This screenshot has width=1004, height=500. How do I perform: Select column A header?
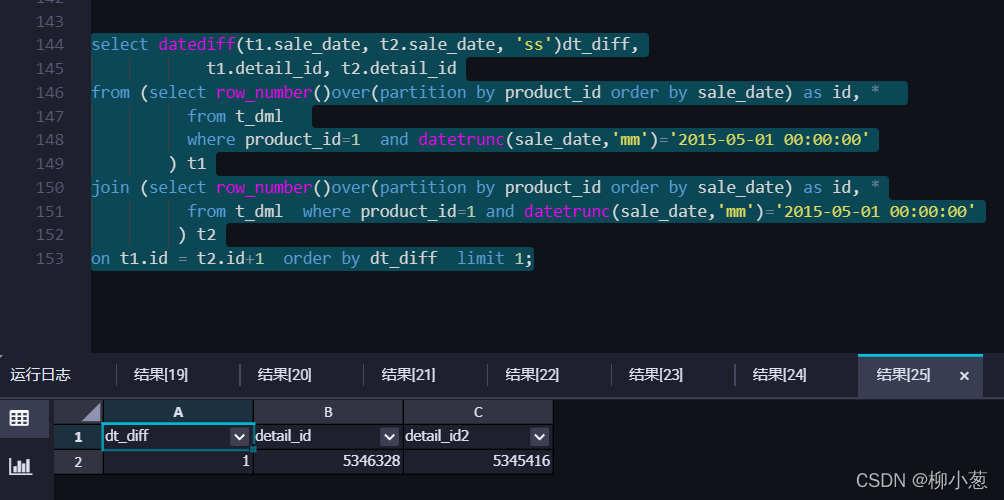pyautogui.click(x=179, y=412)
